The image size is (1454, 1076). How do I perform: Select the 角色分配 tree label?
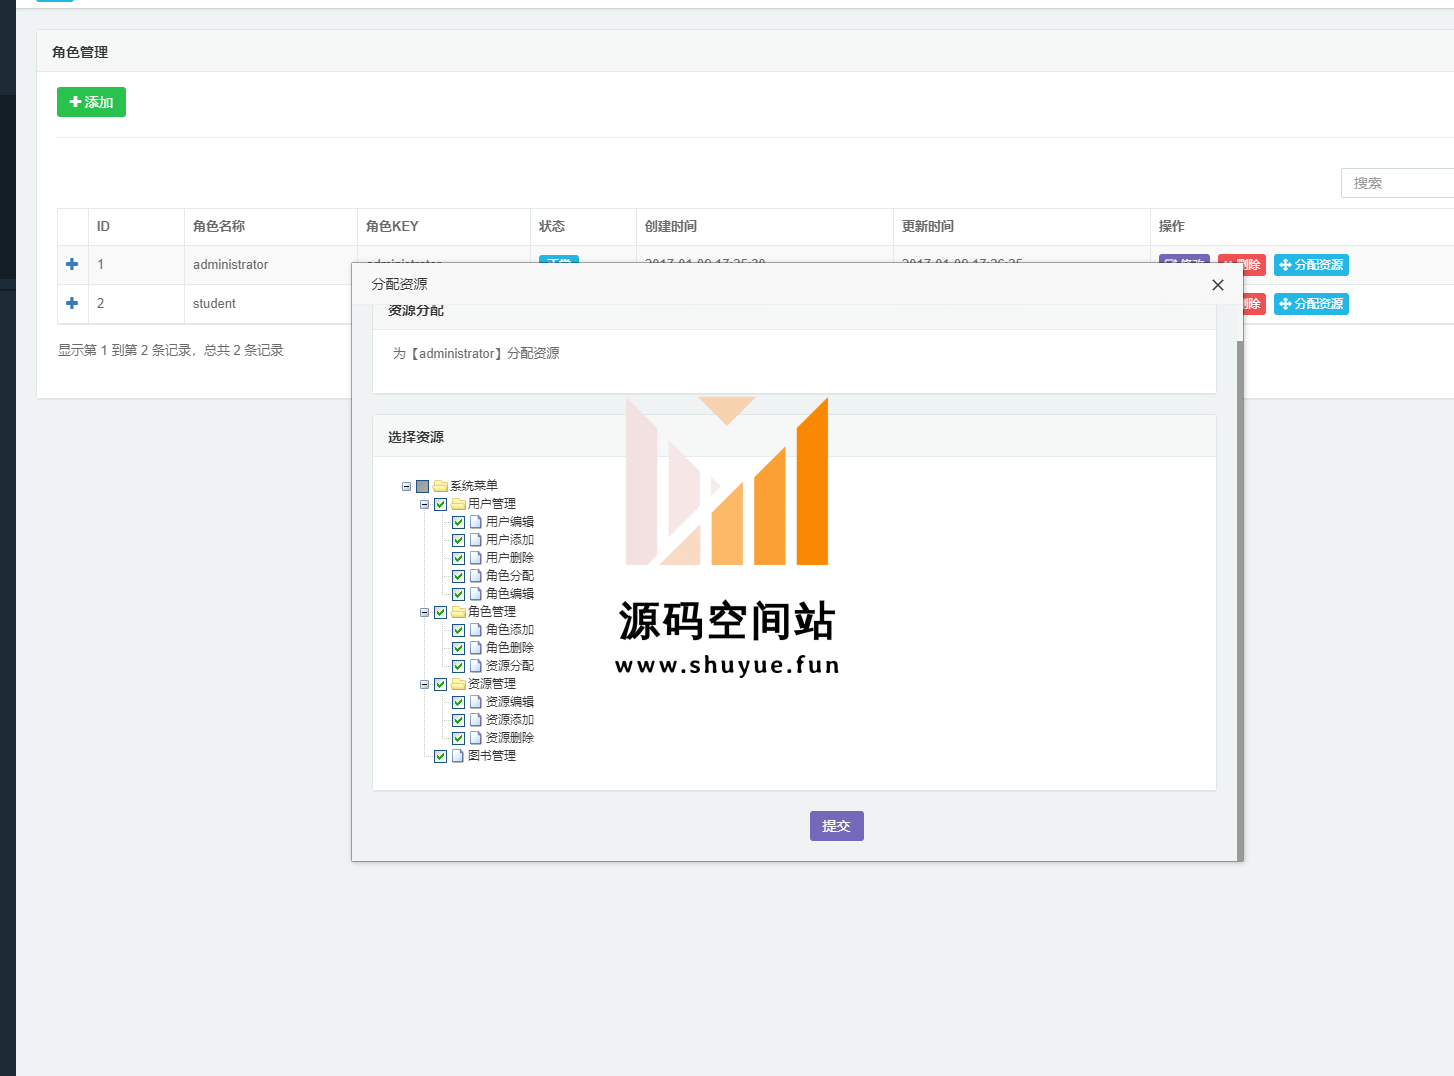(x=510, y=576)
